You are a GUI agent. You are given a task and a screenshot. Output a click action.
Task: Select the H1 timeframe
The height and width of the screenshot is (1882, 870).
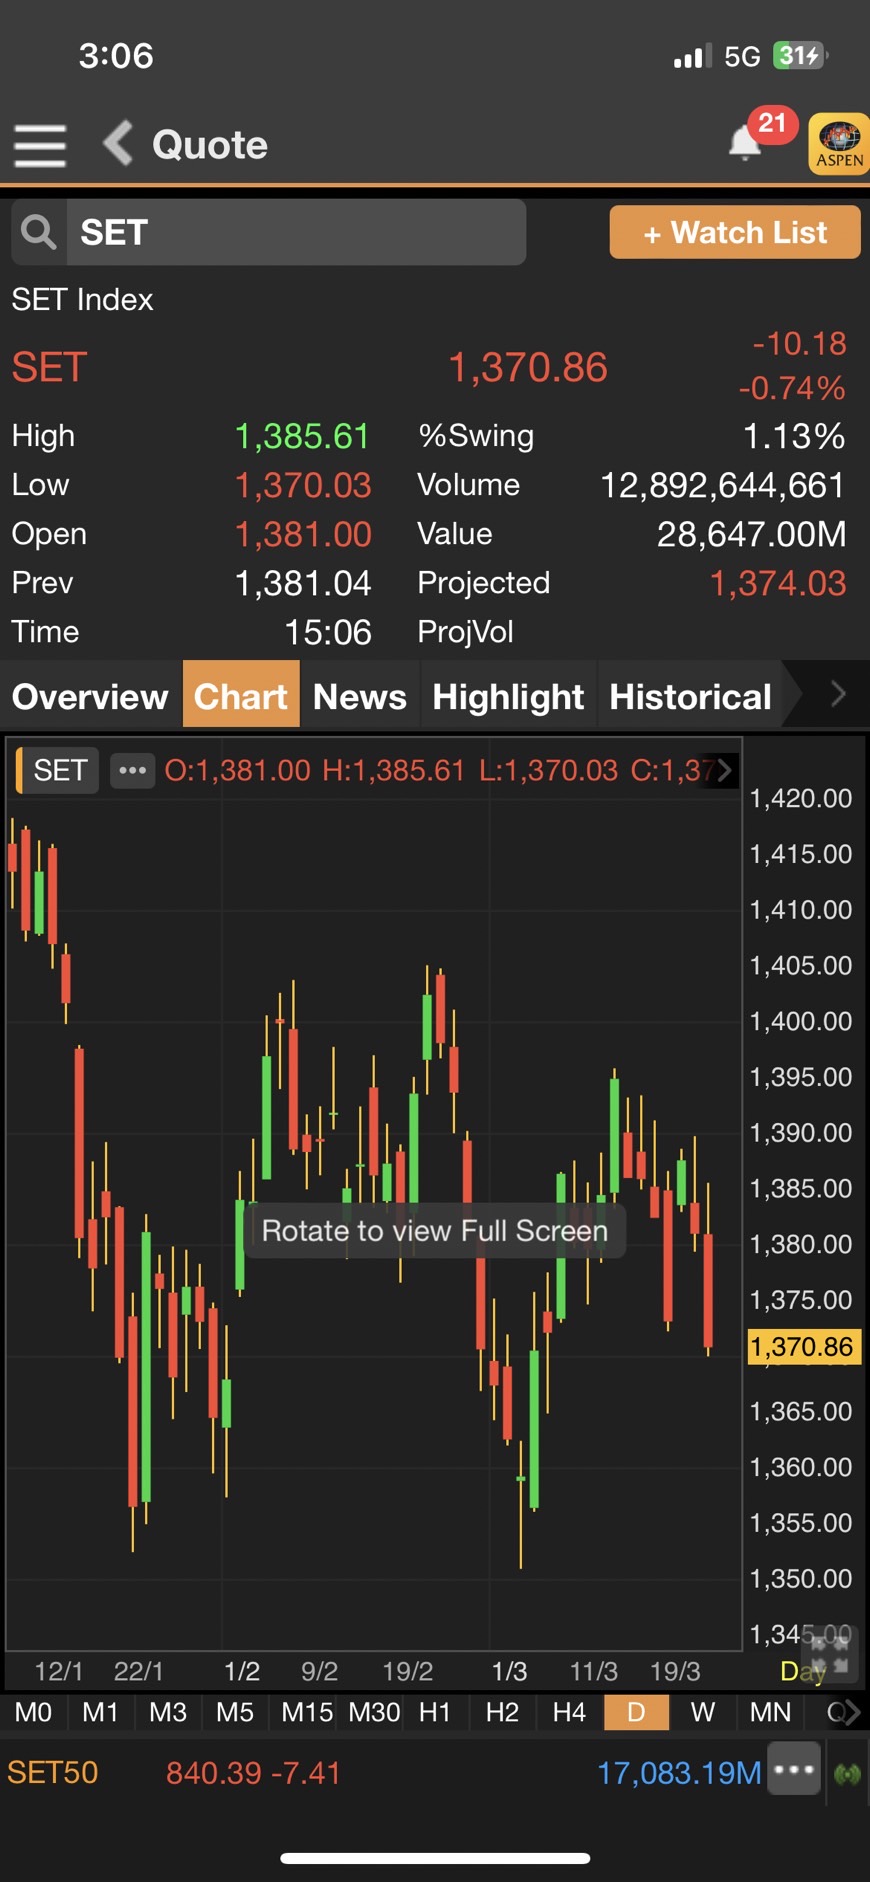pos(435,1712)
